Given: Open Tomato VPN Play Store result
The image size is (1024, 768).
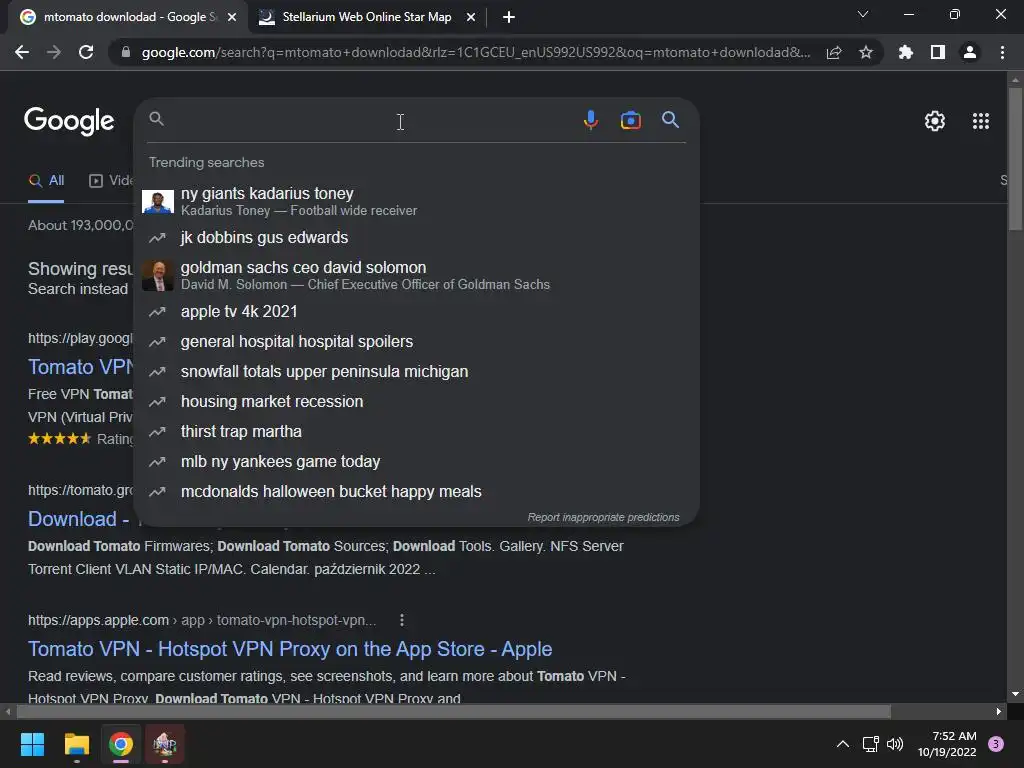Looking at the screenshot, I should click(x=80, y=367).
